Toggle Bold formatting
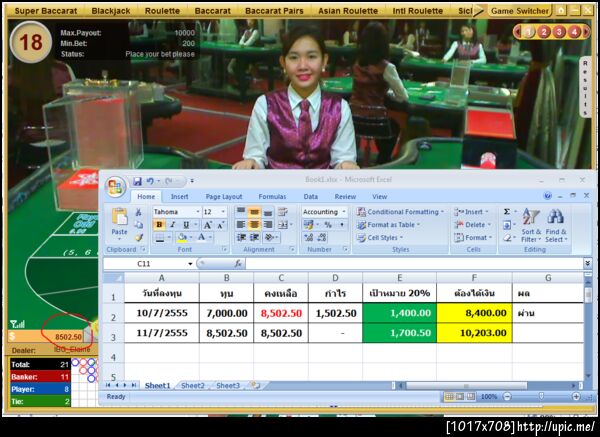 tap(159, 225)
